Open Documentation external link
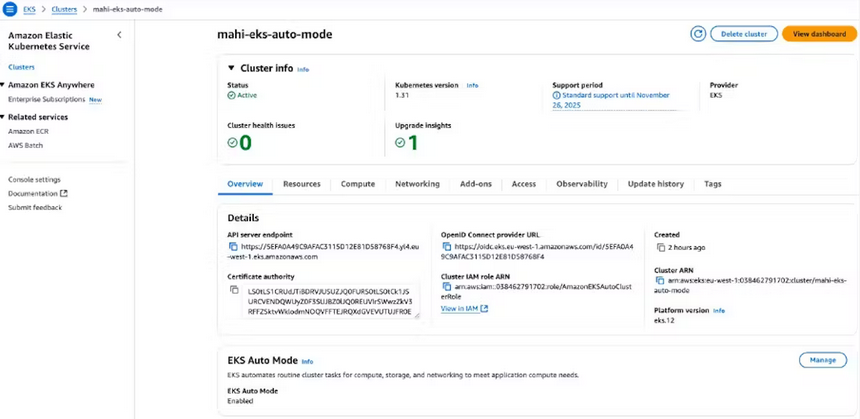 (38, 194)
